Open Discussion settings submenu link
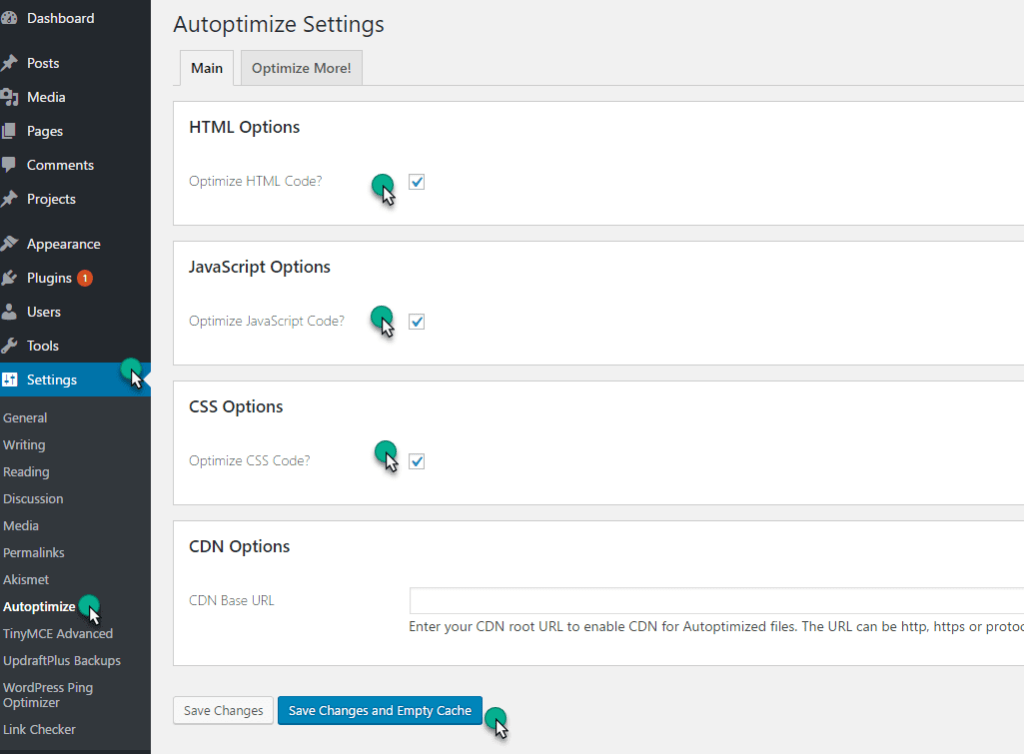Image resolution: width=1024 pixels, height=754 pixels. (x=33, y=499)
